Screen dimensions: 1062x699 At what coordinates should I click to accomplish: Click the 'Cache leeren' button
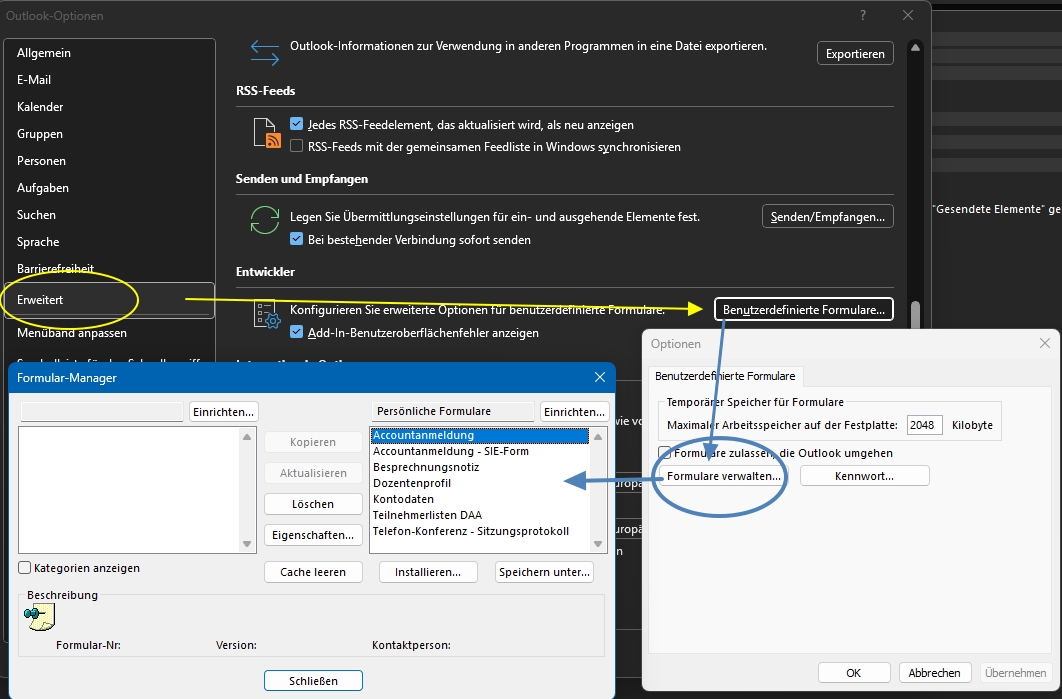tap(313, 572)
